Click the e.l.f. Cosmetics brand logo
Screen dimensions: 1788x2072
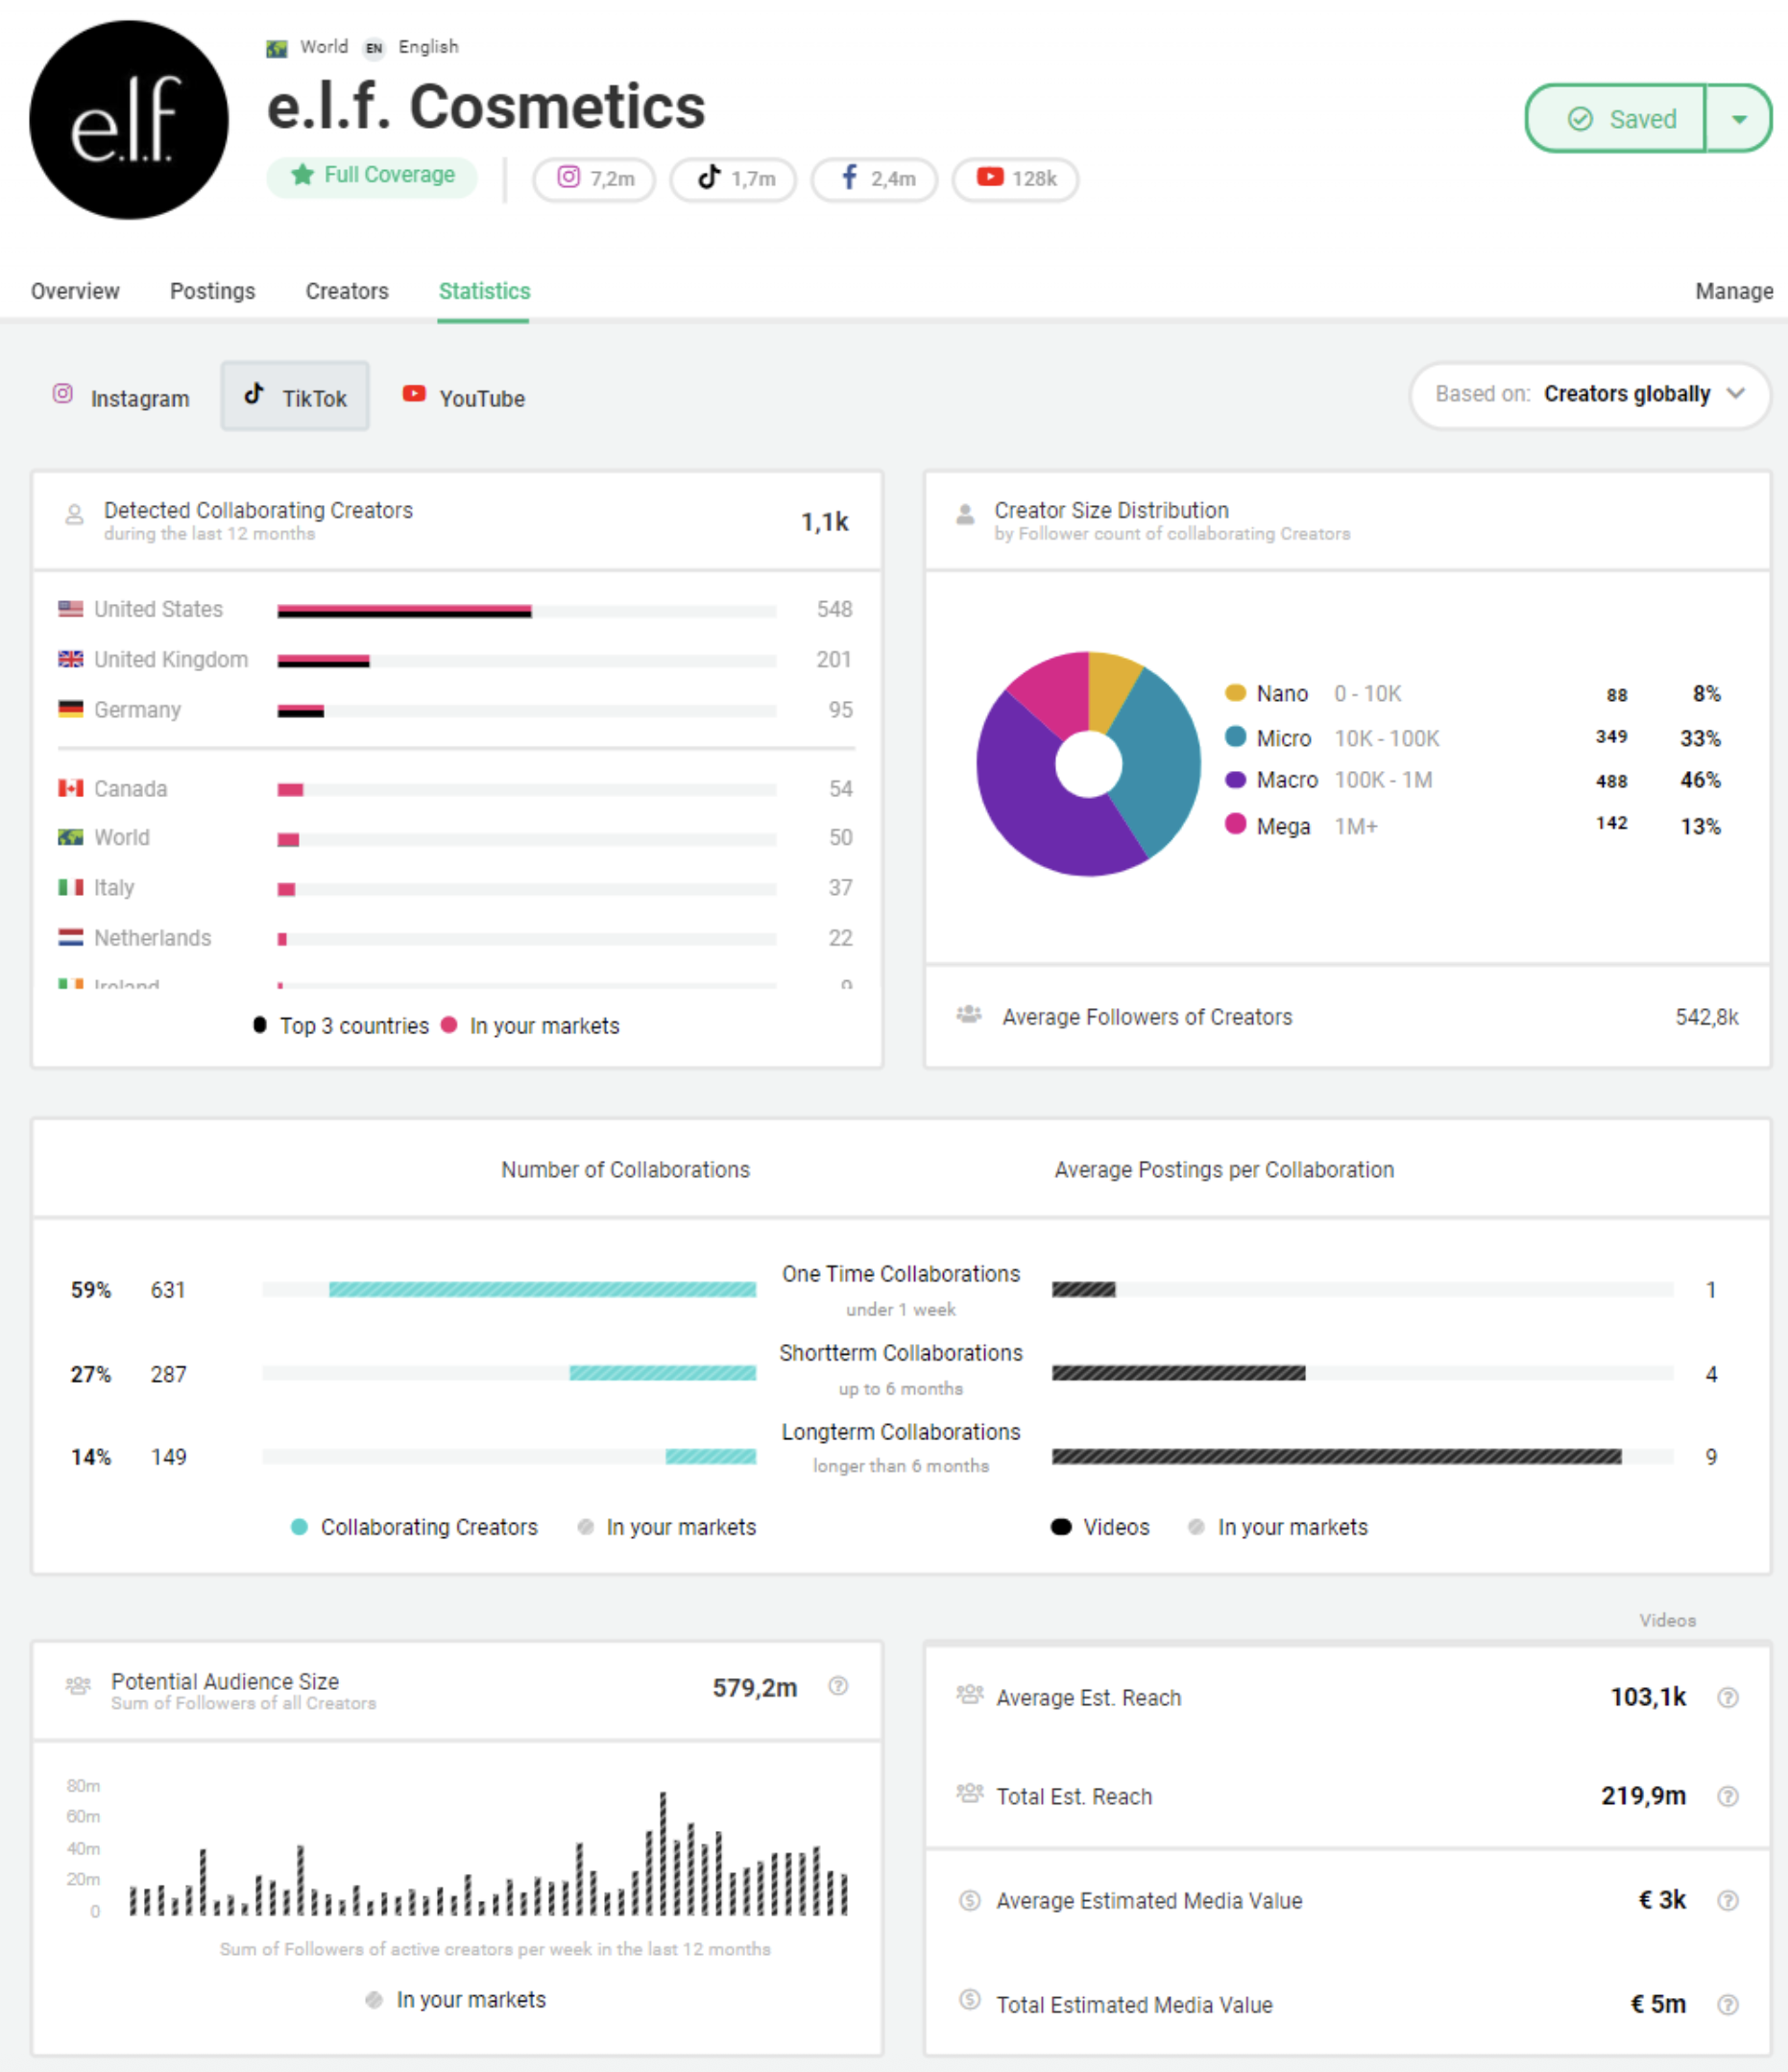128,120
